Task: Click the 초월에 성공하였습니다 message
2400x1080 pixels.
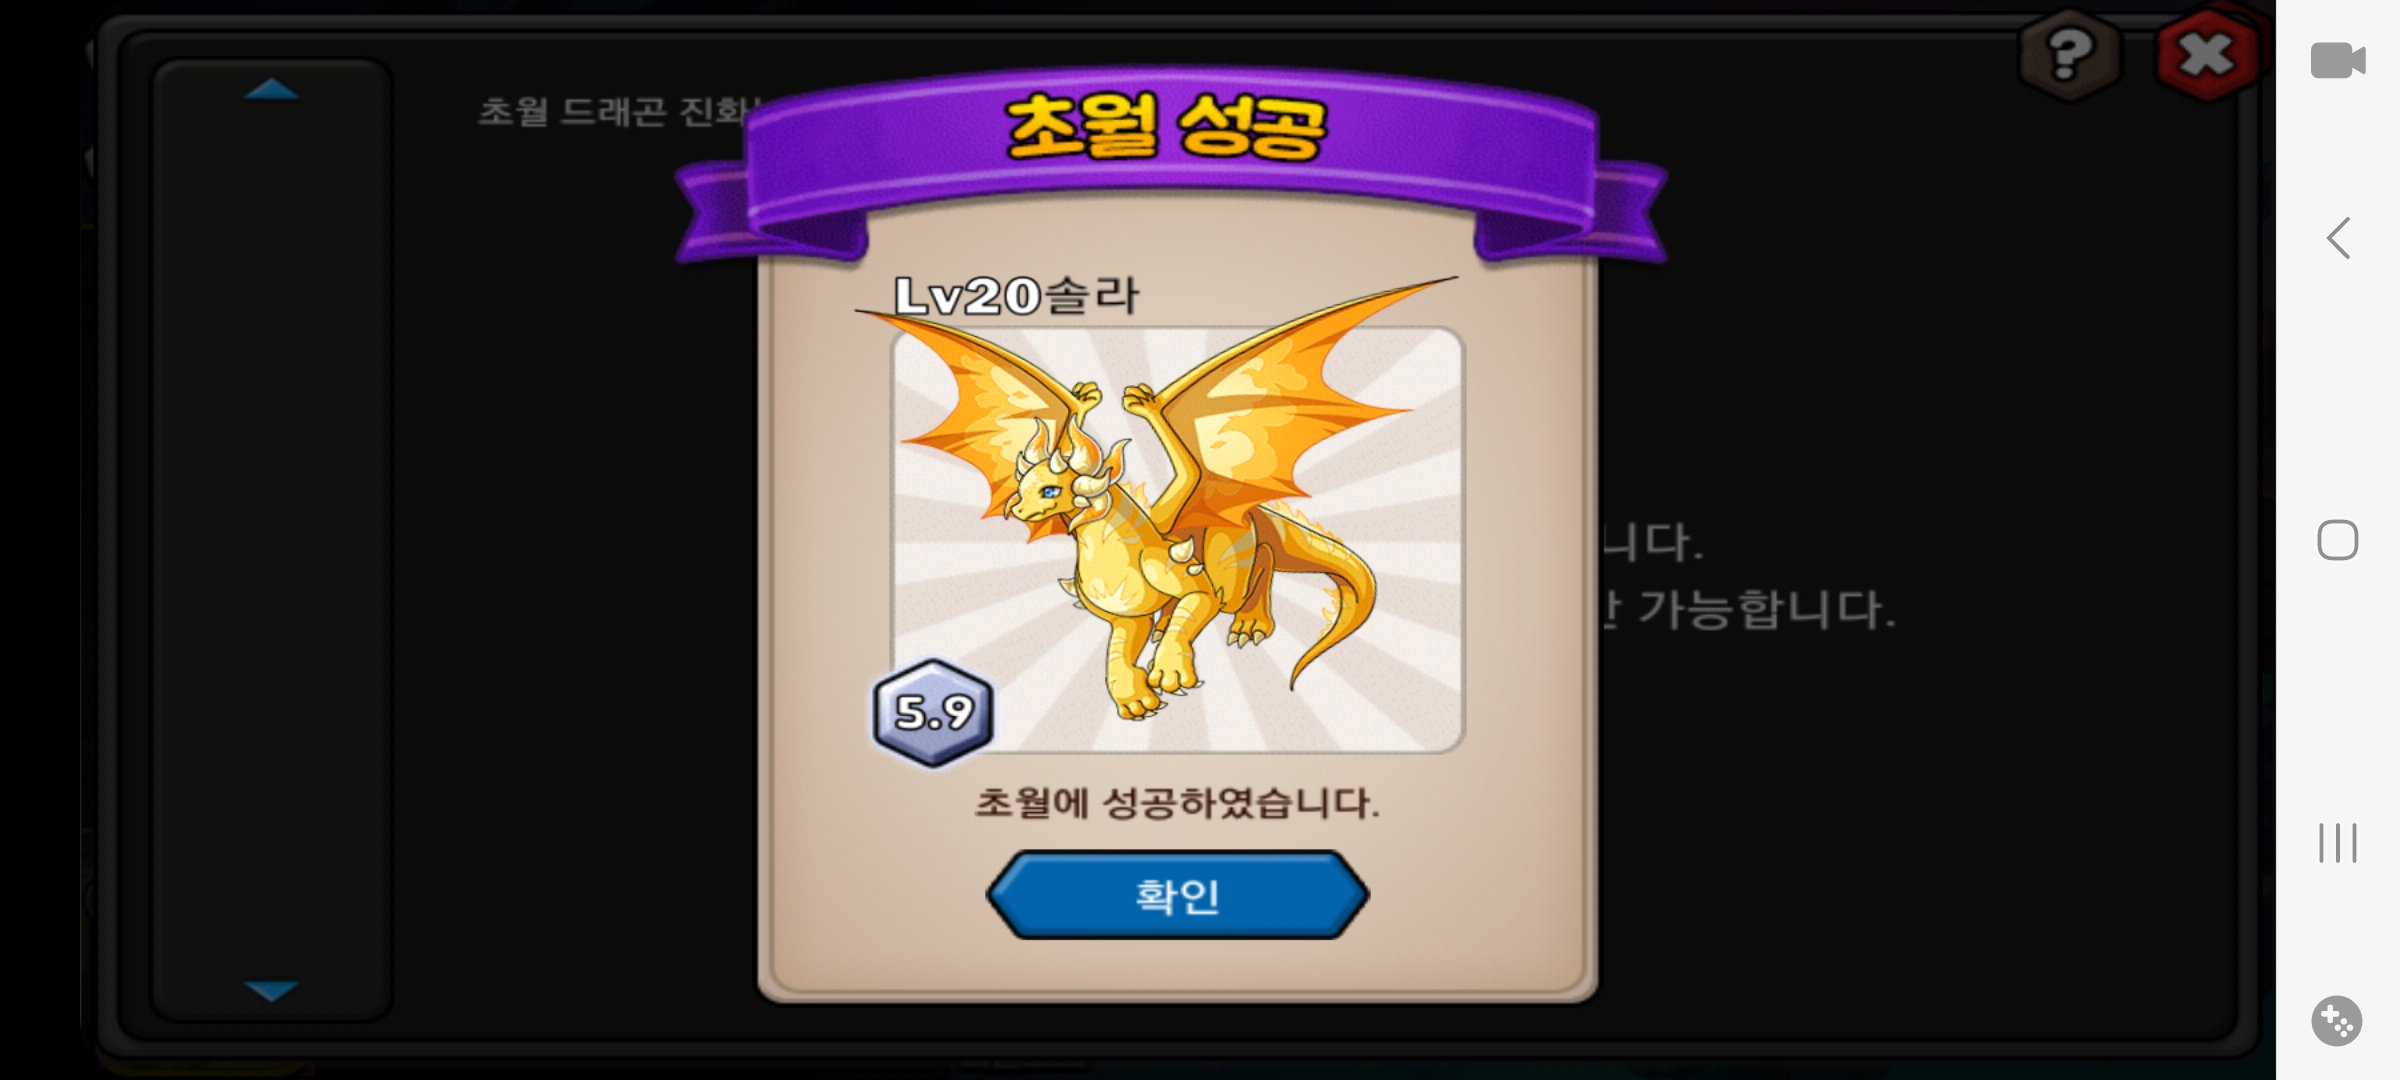Action: click(x=1177, y=803)
